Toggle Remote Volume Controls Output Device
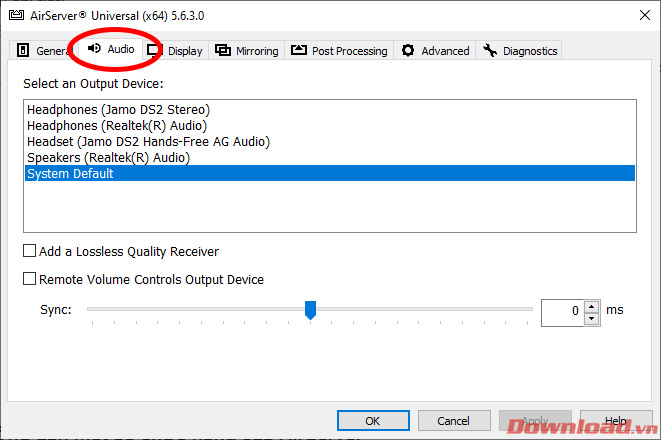Image resolution: width=661 pixels, height=440 pixels. 30,280
